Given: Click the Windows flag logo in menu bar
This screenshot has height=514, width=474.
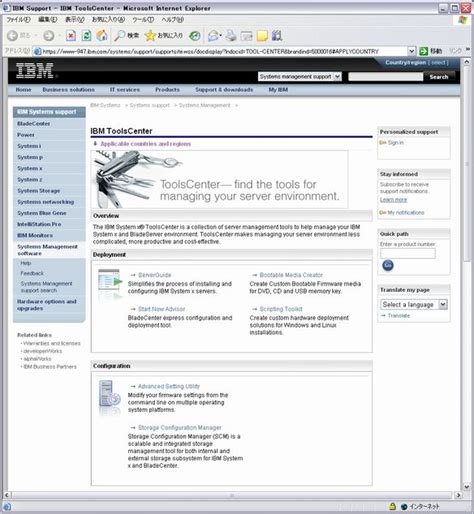Looking at the screenshot, I should point(463,20).
